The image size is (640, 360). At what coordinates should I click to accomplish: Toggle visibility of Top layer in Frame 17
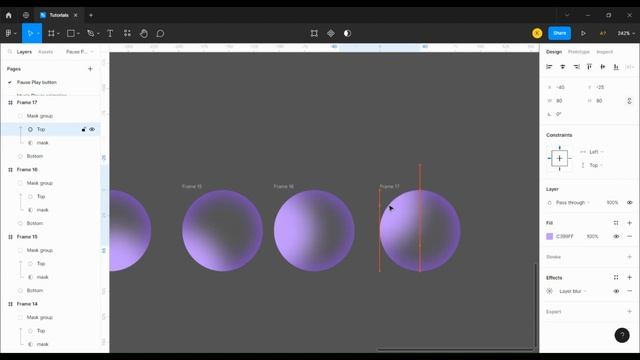click(92, 129)
